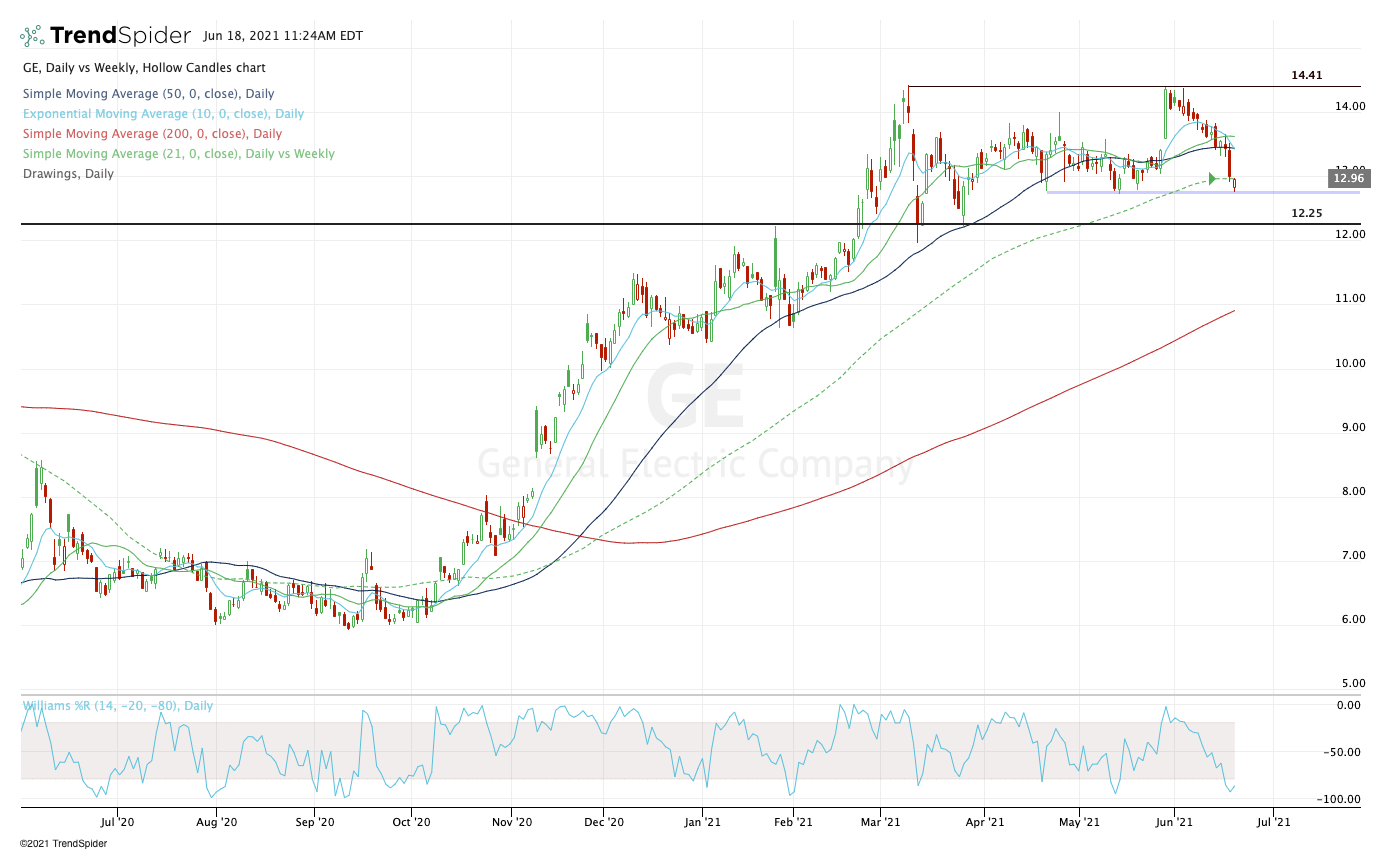
Task: Click the green triangle marker beside the latest candle
Action: [x=1212, y=178]
